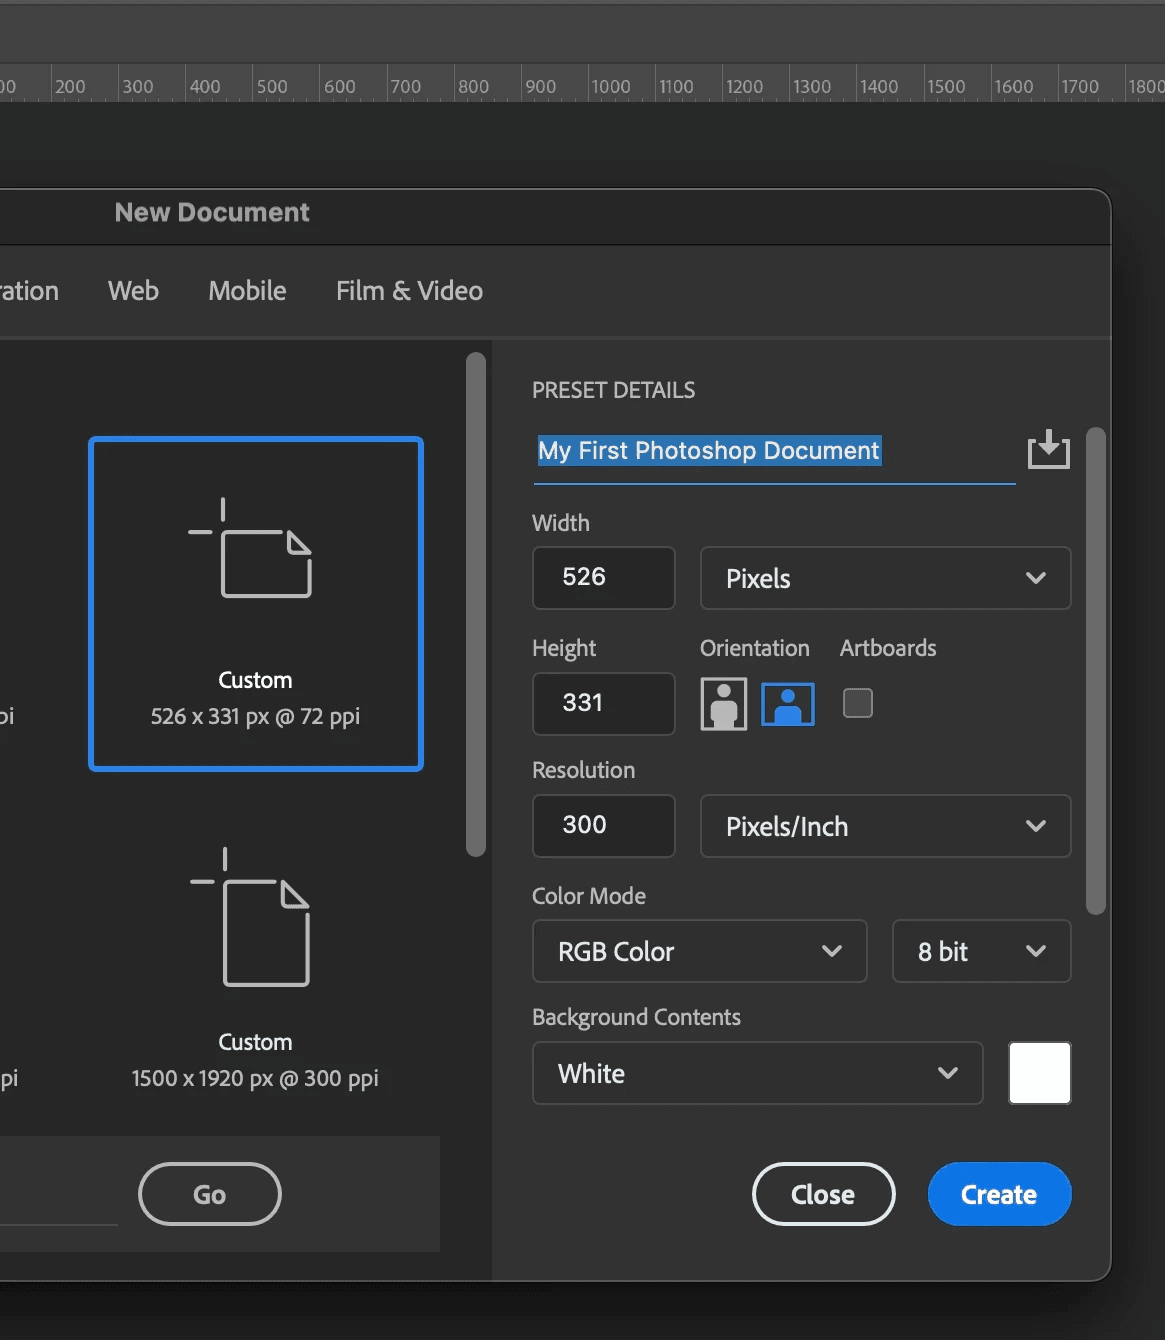The width and height of the screenshot is (1165, 1340).
Task: Click the white background color swatch
Action: coord(1040,1073)
